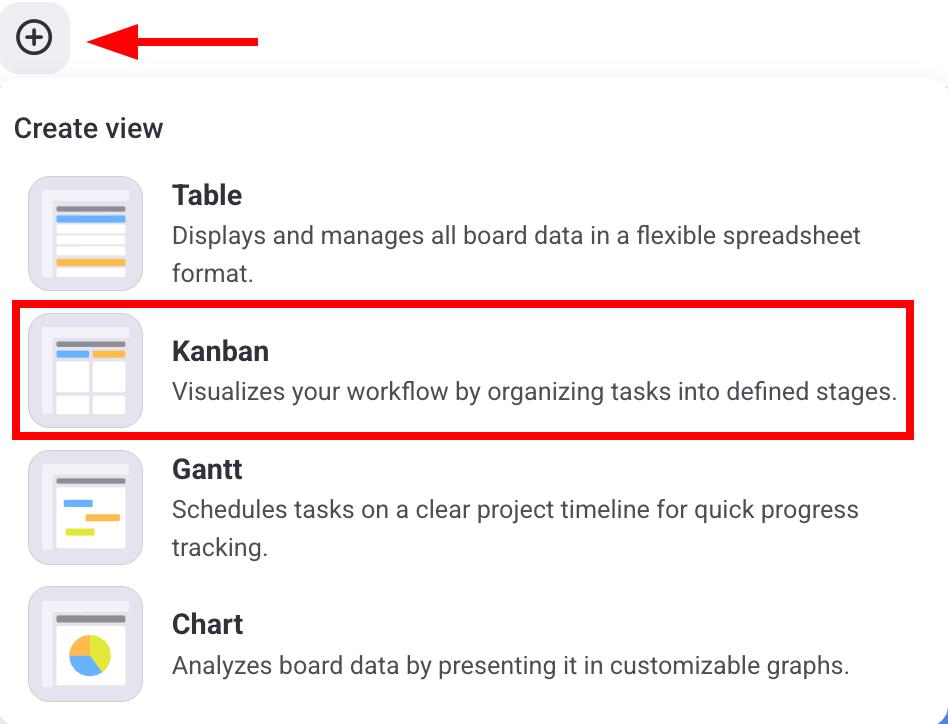Click the orange column header in the Kanban icon
Image resolution: width=948 pixels, height=724 pixels.
click(109, 354)
